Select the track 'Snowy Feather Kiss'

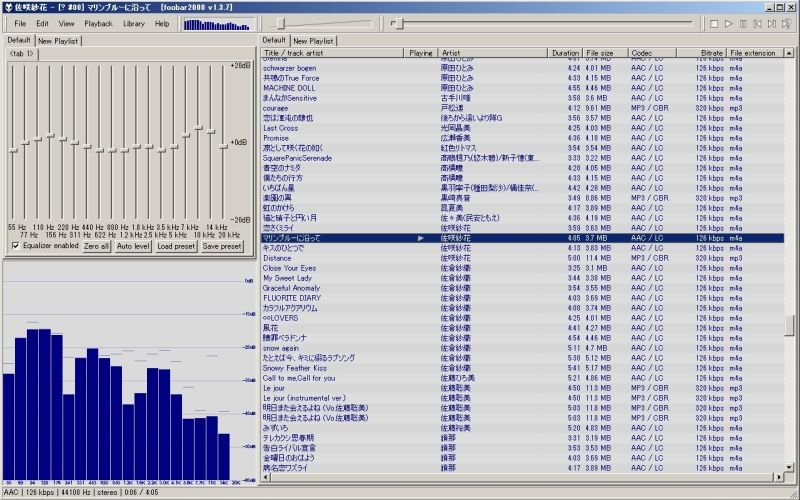click(522, 368)
